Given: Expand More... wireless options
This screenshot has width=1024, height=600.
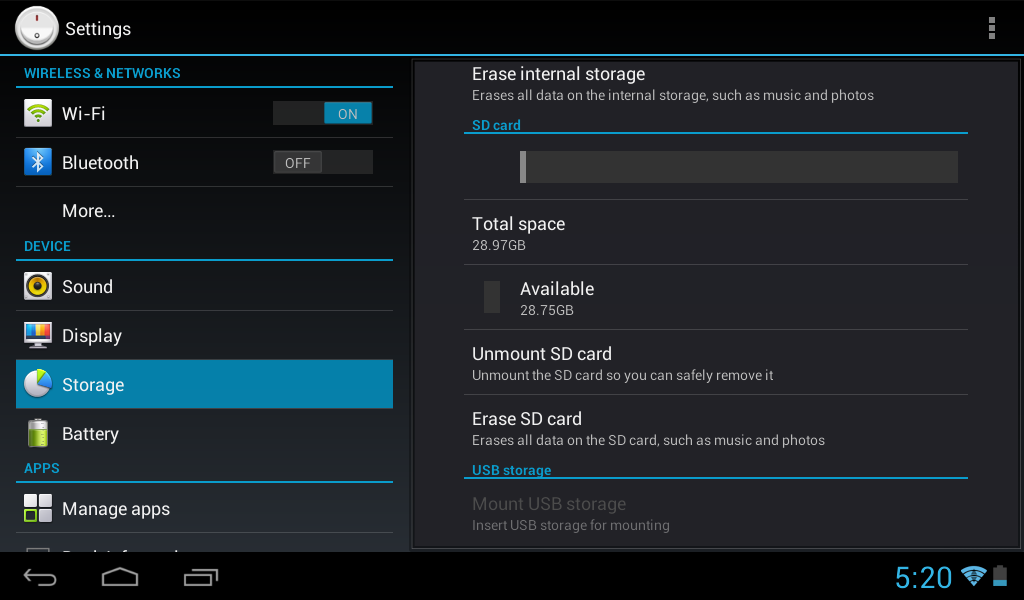Looking at the screenshot, I should 204,211.
